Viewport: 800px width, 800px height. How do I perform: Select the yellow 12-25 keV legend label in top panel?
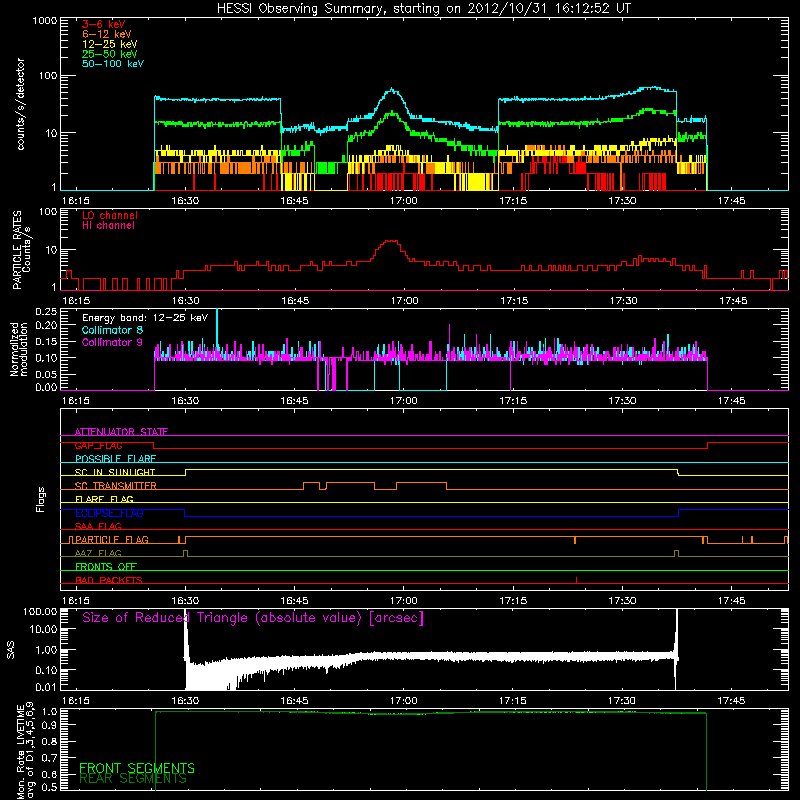(x=109, y=44)
